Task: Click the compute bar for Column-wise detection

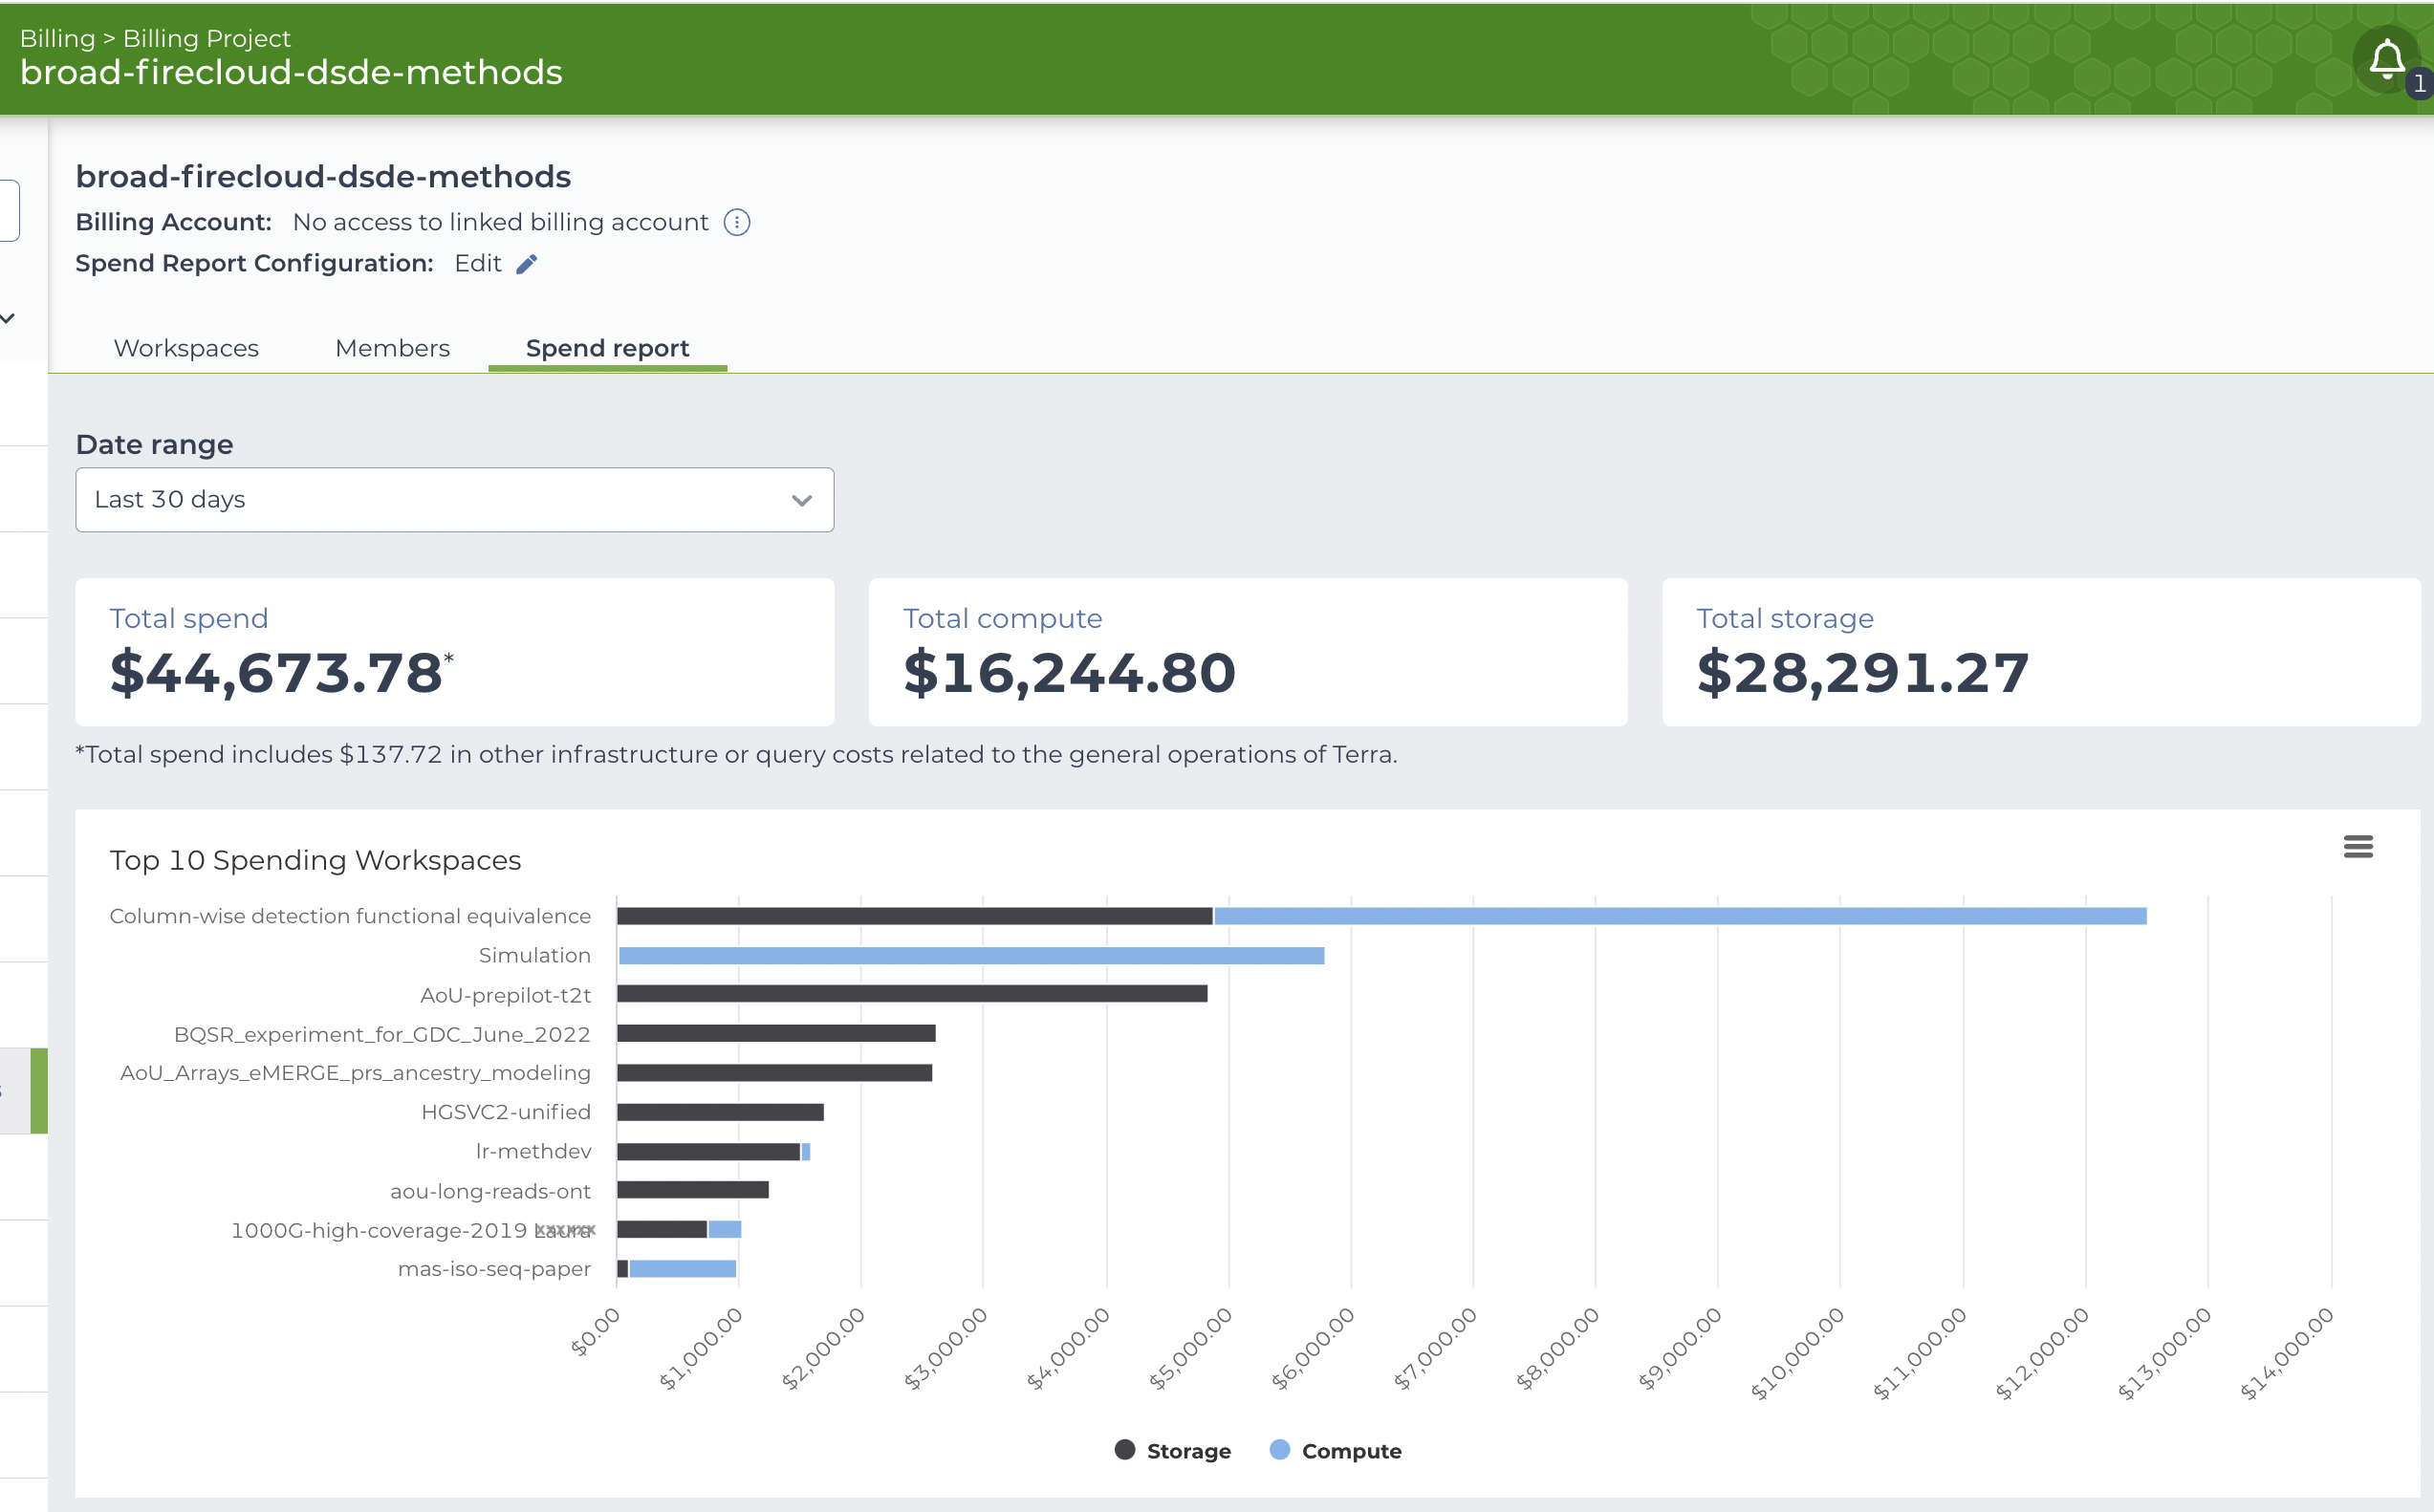Action: tap(1680, 916)
